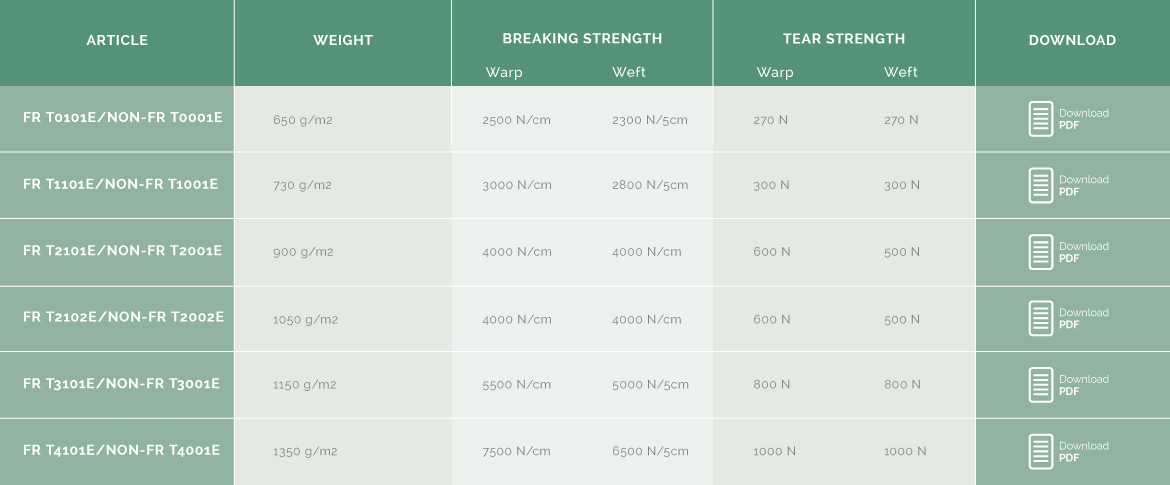
Task: Select article FR T3101E/NON-FR T3001E
Action: pyautogui.click(x=121, y=383)
